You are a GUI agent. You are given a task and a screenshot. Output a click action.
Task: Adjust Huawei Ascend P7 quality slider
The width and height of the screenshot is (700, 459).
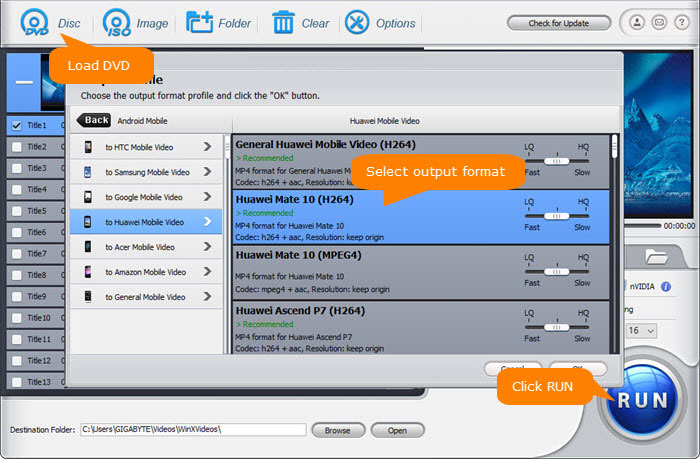coord(557,327)
